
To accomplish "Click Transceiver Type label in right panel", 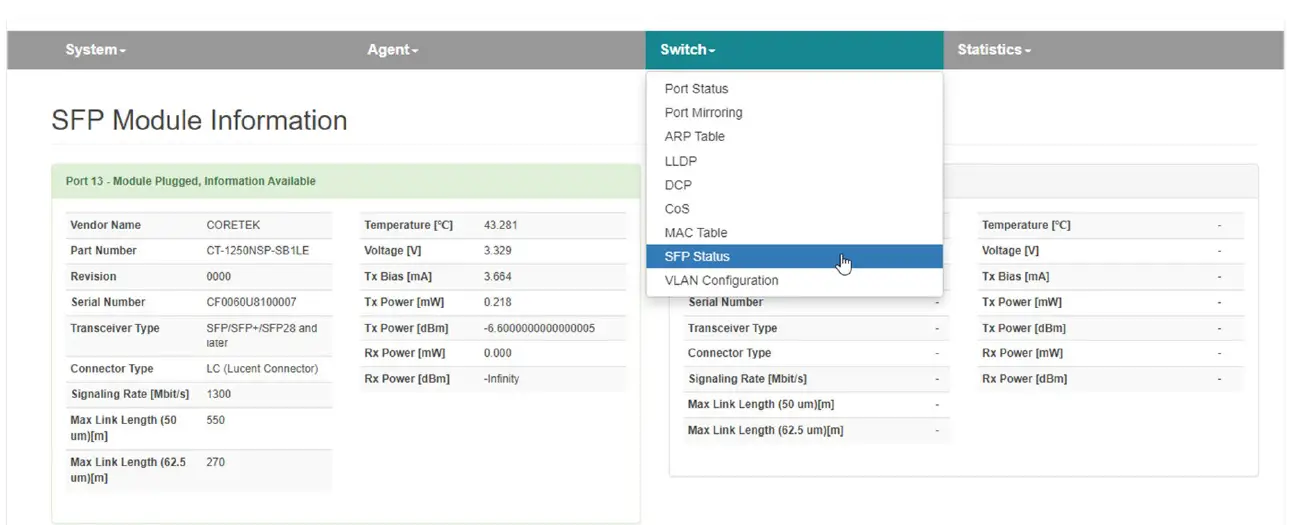I will click(x=732, y=328).
